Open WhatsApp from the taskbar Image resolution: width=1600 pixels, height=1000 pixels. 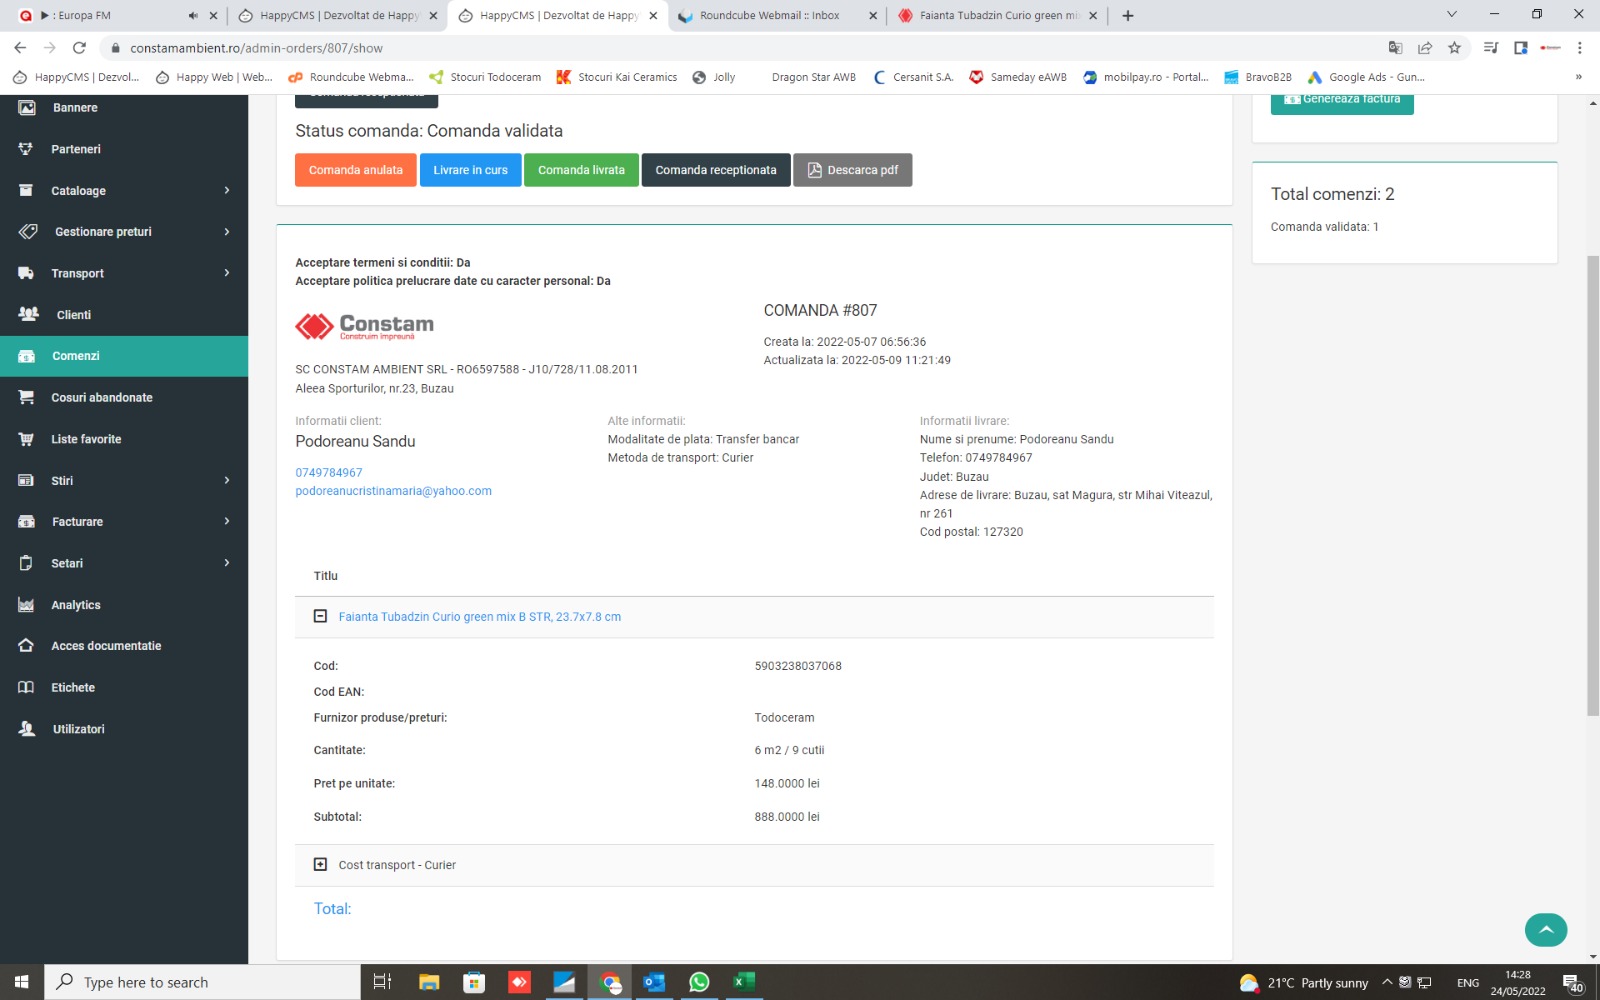pos(699,982)
